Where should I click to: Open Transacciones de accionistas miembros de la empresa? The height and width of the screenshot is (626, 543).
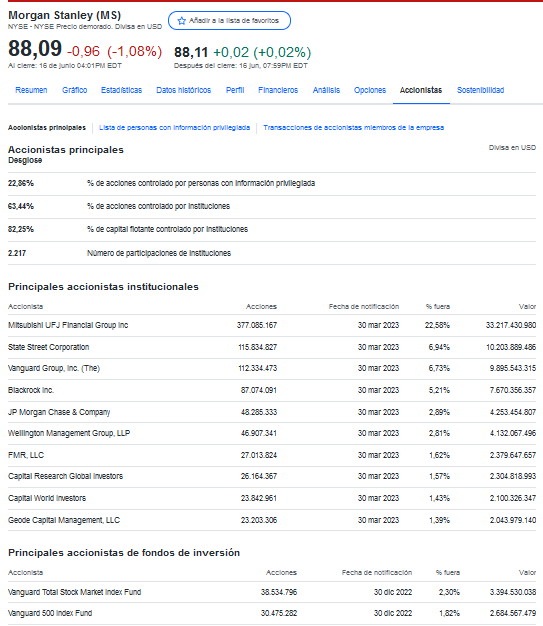coord(353,128)
